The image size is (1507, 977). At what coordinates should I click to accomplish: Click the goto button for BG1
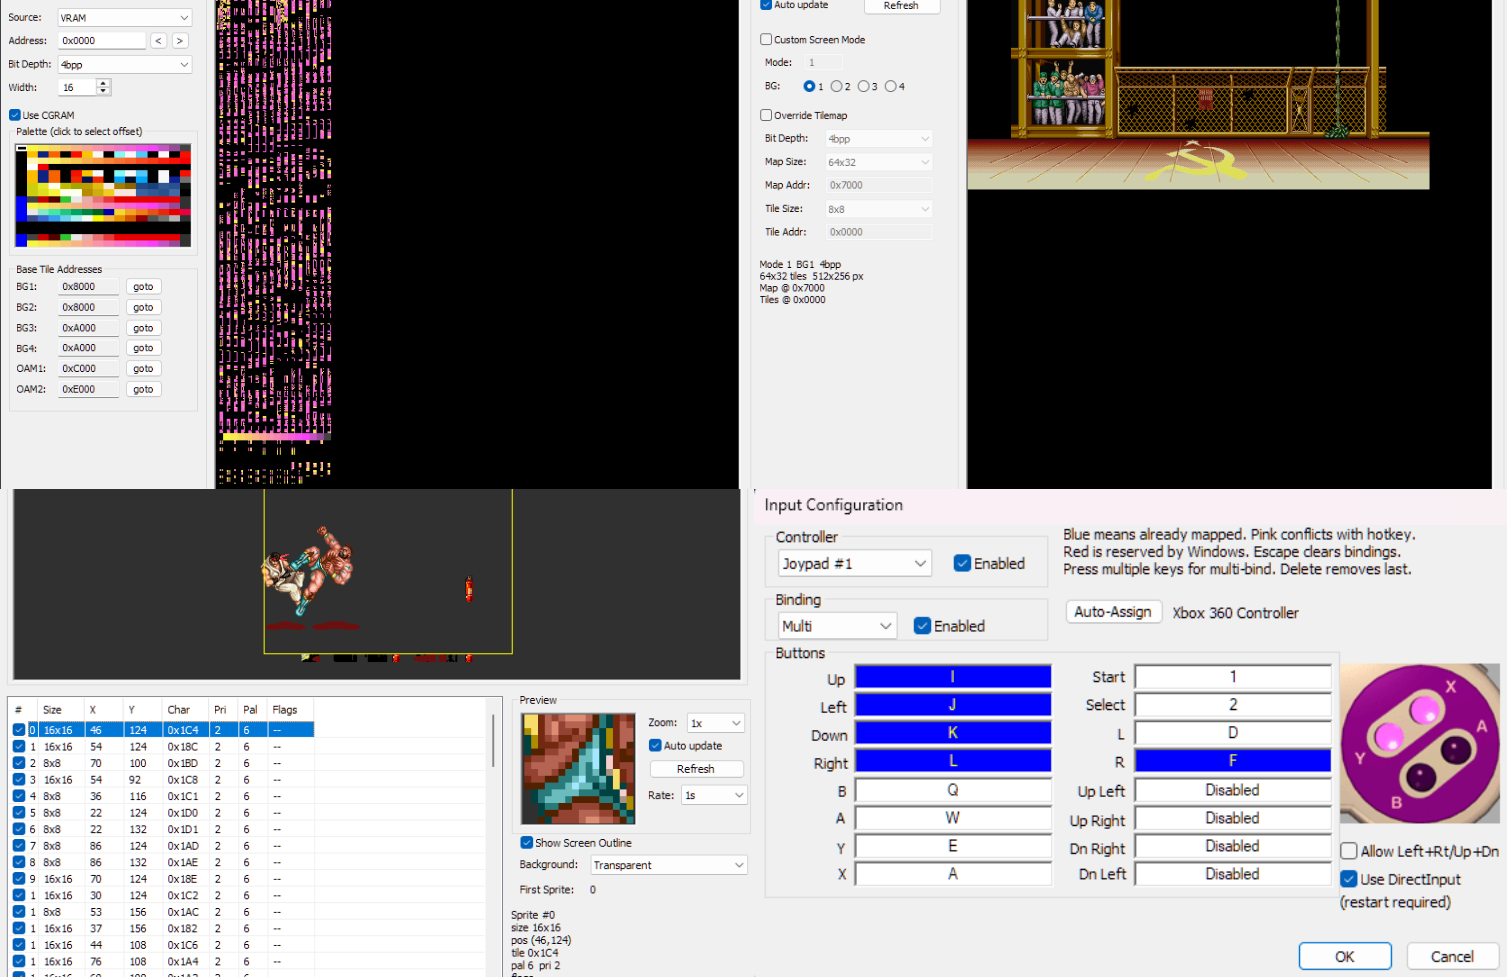point(143,287)
